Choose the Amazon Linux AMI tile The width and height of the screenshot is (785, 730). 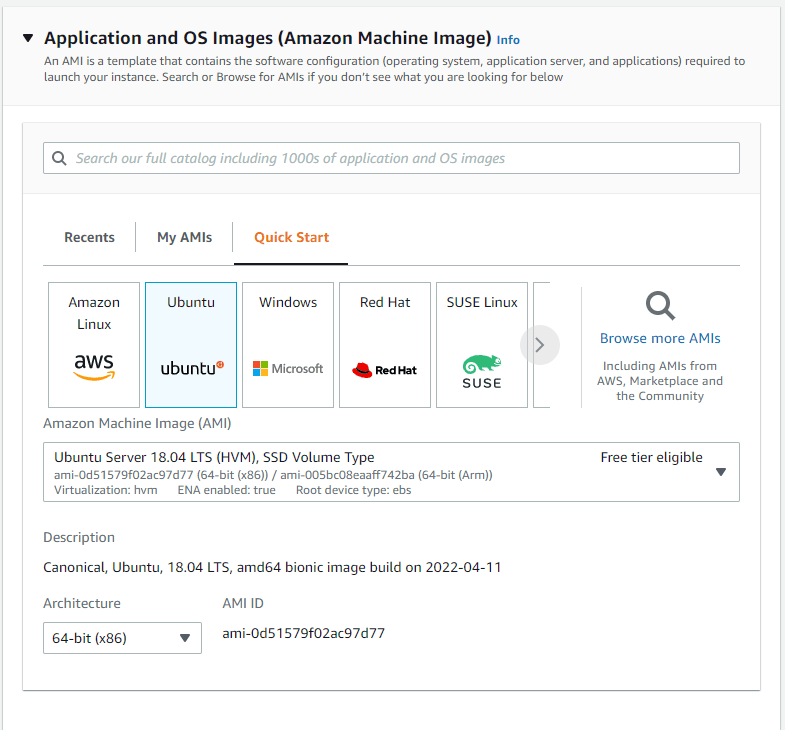pos(94,345)
